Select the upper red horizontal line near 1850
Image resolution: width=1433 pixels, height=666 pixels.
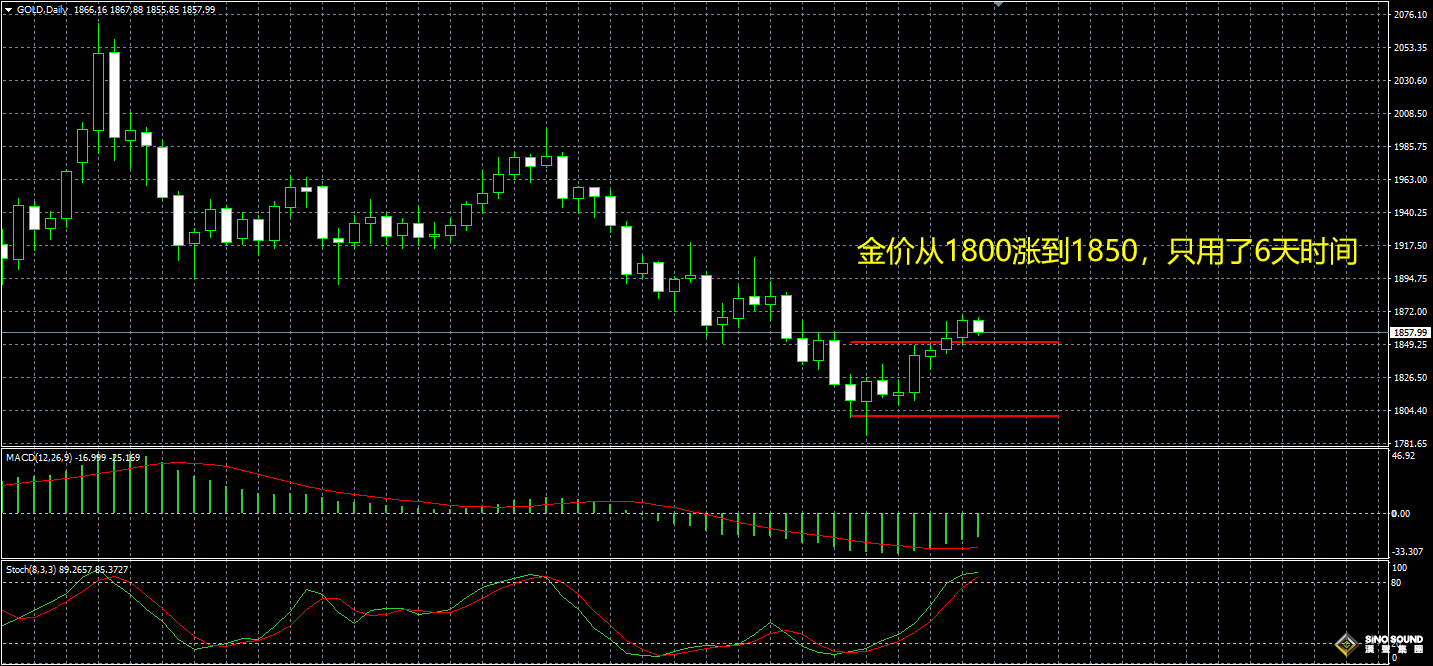tap(954, 342)
